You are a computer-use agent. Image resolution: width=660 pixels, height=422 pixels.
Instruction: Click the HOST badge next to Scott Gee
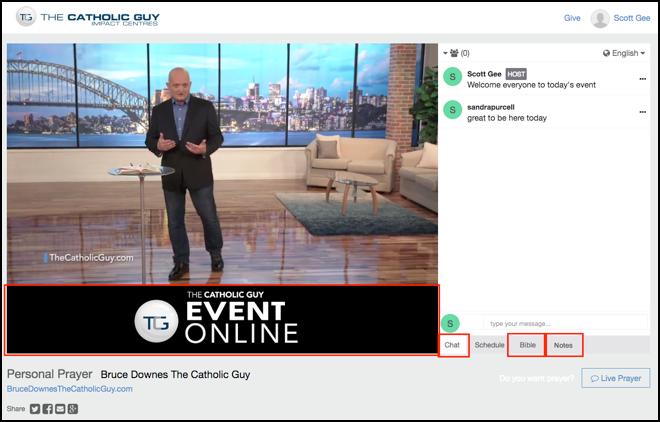(516, 74)
